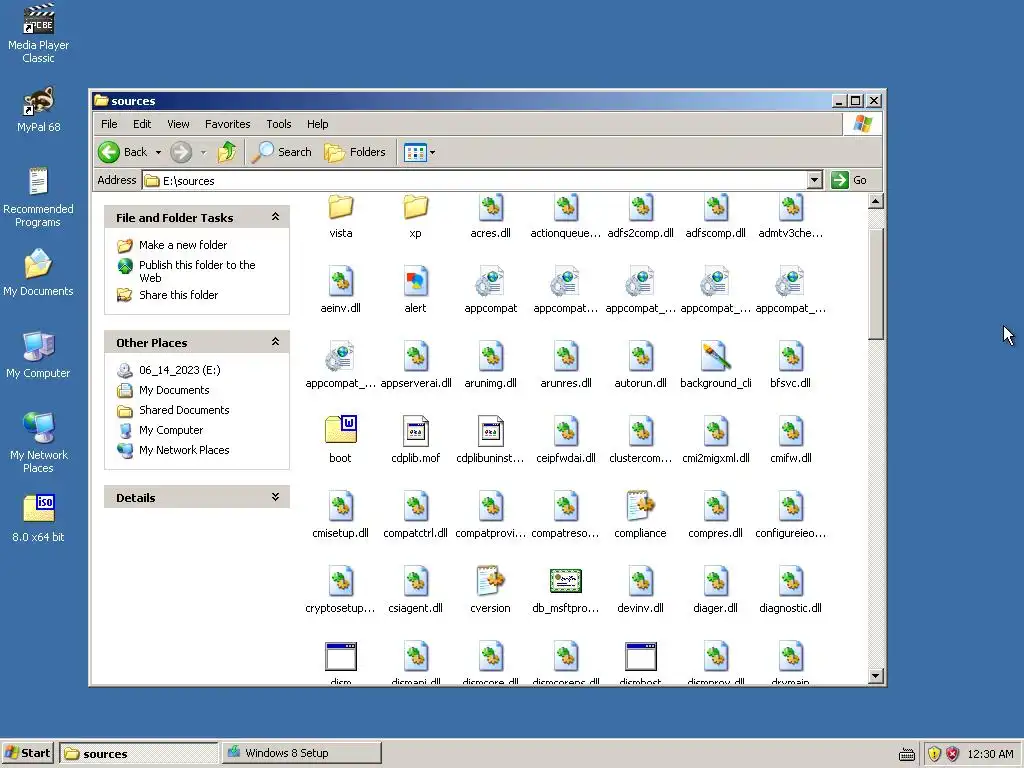This screenshot has height=768, width=1024.
Task: Click the Views toolbar icon
Action: click(x=415, y=153)
